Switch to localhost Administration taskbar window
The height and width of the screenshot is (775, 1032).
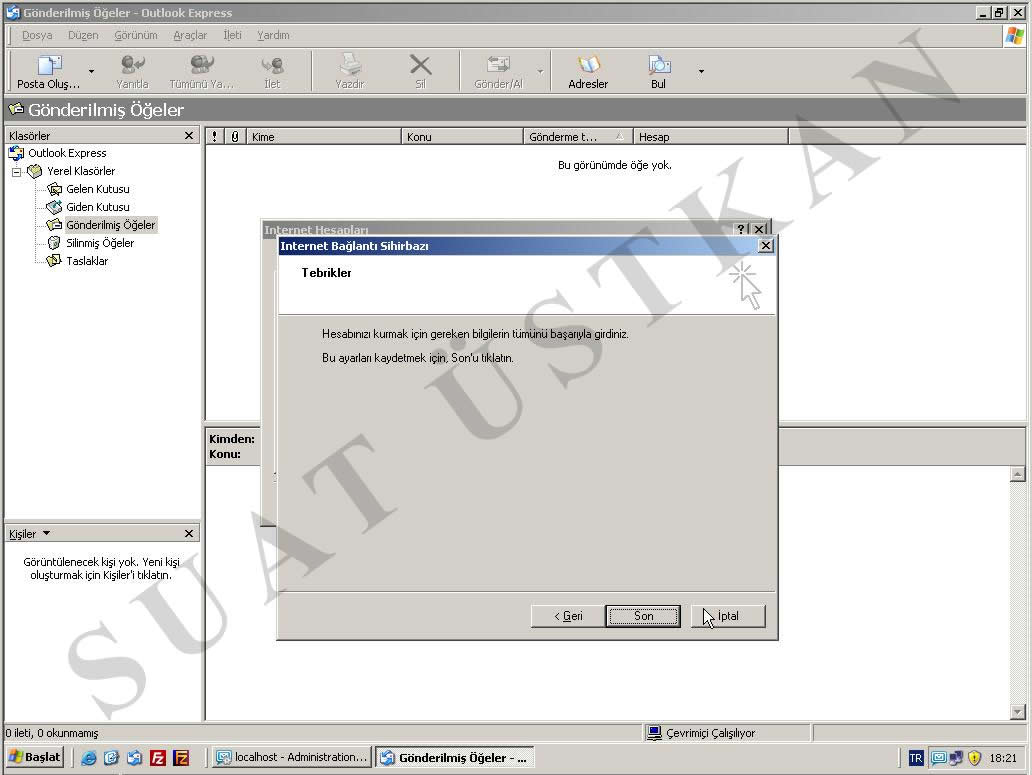292,757
